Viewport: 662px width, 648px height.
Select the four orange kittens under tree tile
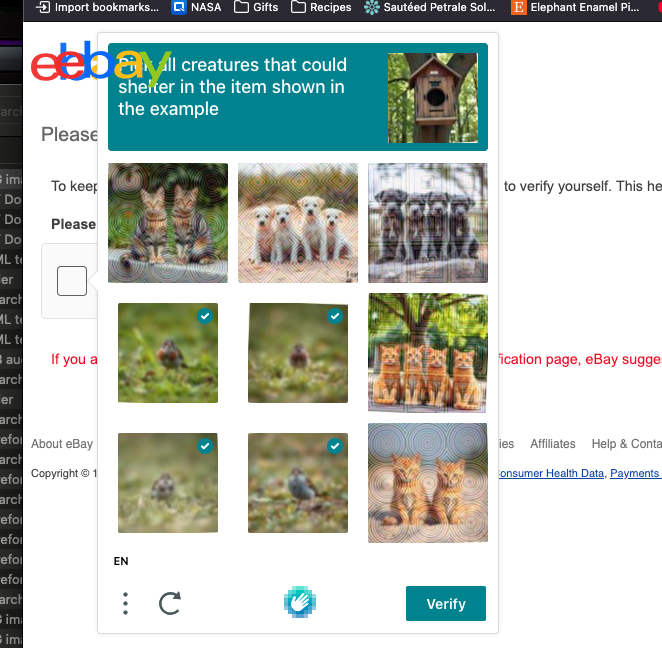(428, 353)
